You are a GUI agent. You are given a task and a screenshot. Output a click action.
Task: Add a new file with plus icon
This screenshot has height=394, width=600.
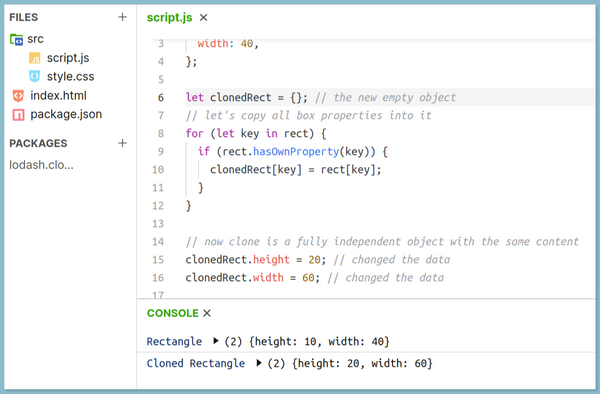click(x=122, y=17)
